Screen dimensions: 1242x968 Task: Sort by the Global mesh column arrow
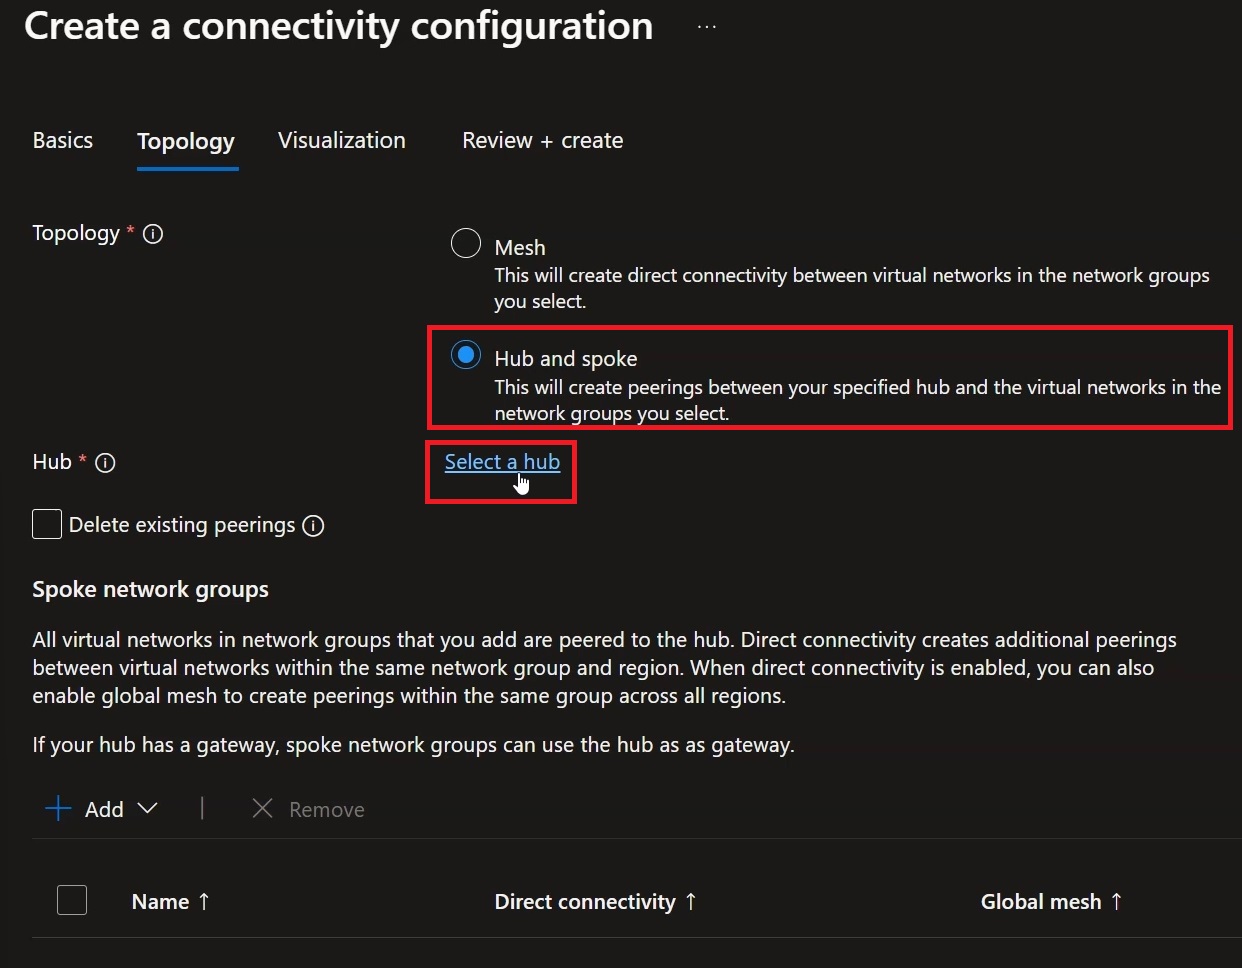coord(1117,902)
